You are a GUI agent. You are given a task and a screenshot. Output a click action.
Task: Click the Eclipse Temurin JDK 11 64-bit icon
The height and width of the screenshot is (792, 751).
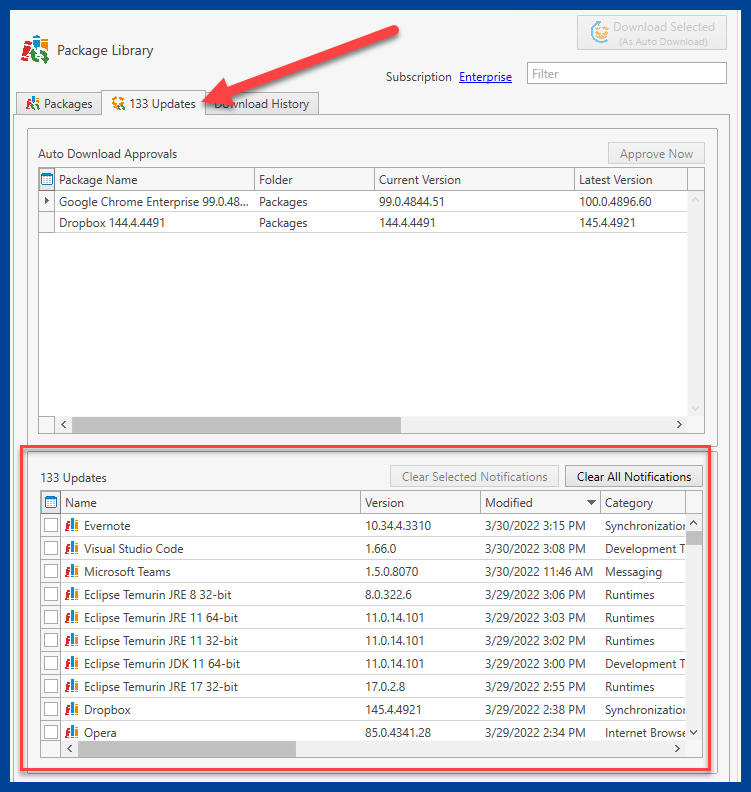coord(72,663)
